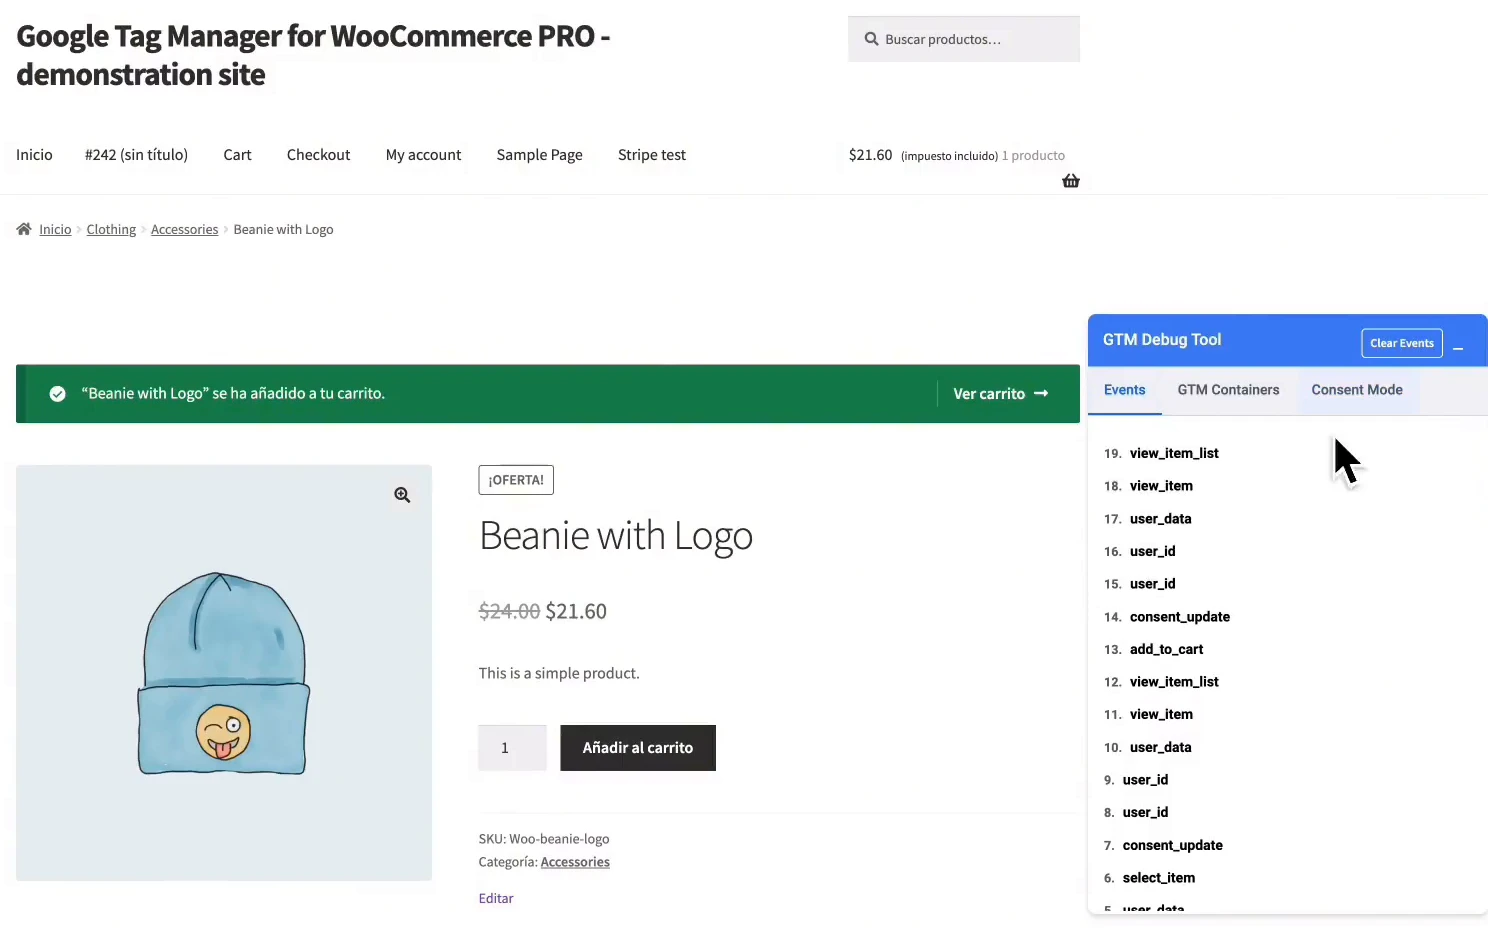The width and height of the screenshot is (1488, 934).
Task: Click the beanie product image
Action: [x=224, y=673]
